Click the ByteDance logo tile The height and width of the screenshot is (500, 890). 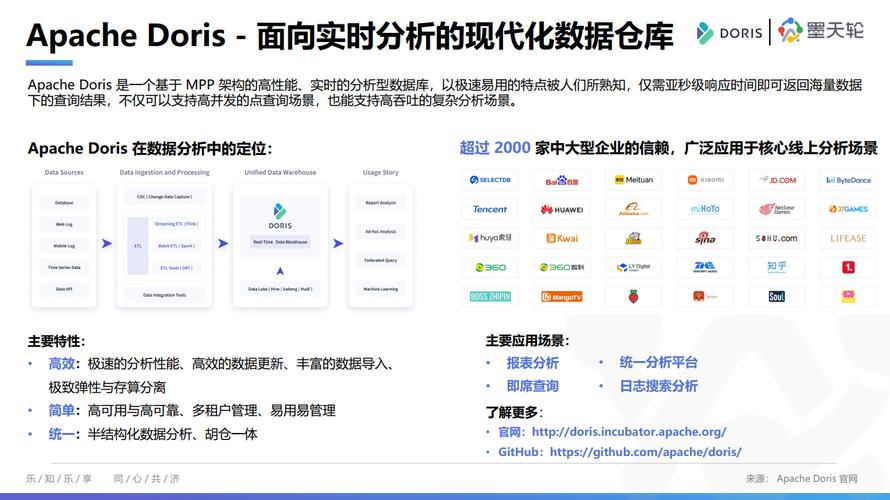click(x=848, y=180)
